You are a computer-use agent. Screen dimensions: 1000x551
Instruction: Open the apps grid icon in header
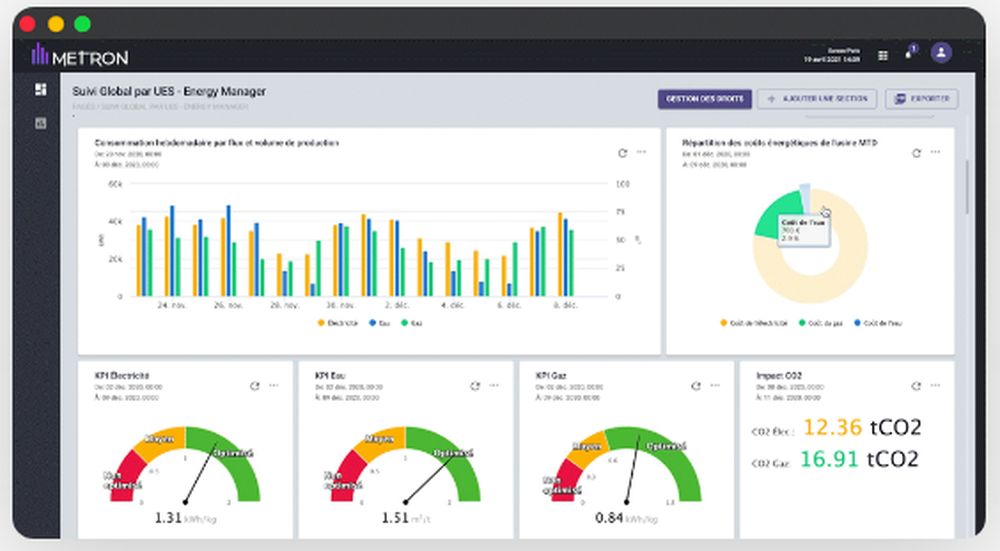click(883, 56)
